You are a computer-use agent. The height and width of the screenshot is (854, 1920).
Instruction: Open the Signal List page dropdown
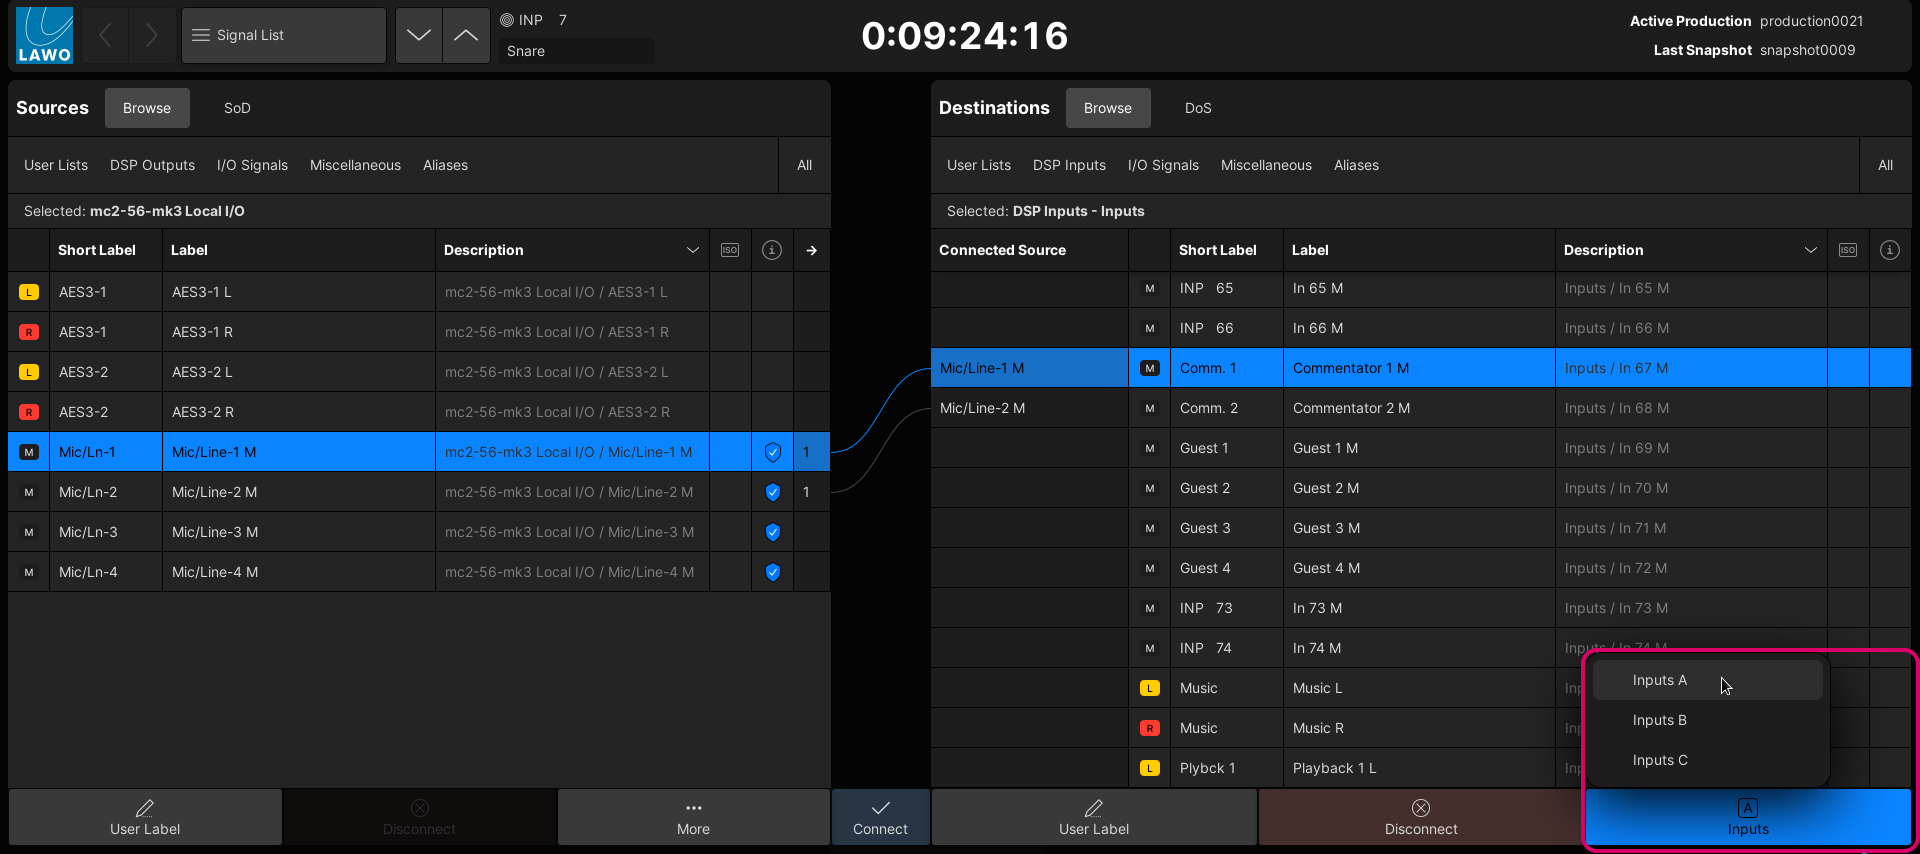coord(284,36)
